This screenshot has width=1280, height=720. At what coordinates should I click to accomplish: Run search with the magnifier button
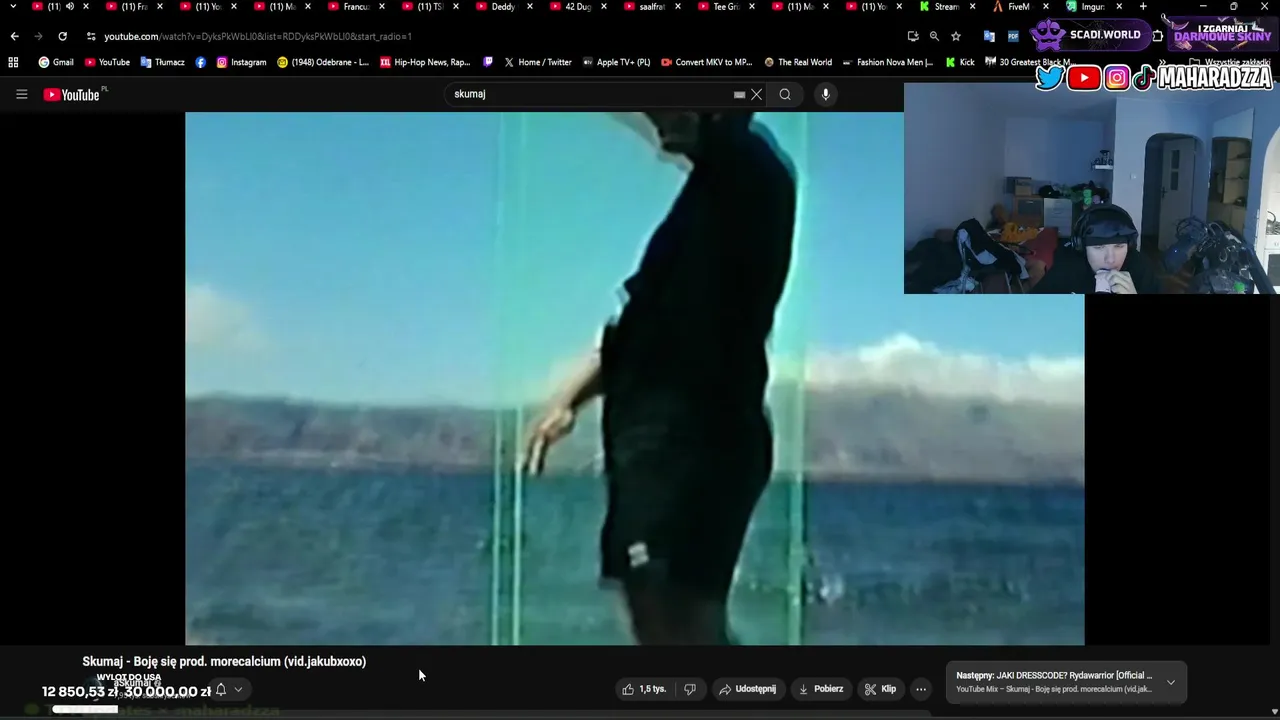point(785,94)
